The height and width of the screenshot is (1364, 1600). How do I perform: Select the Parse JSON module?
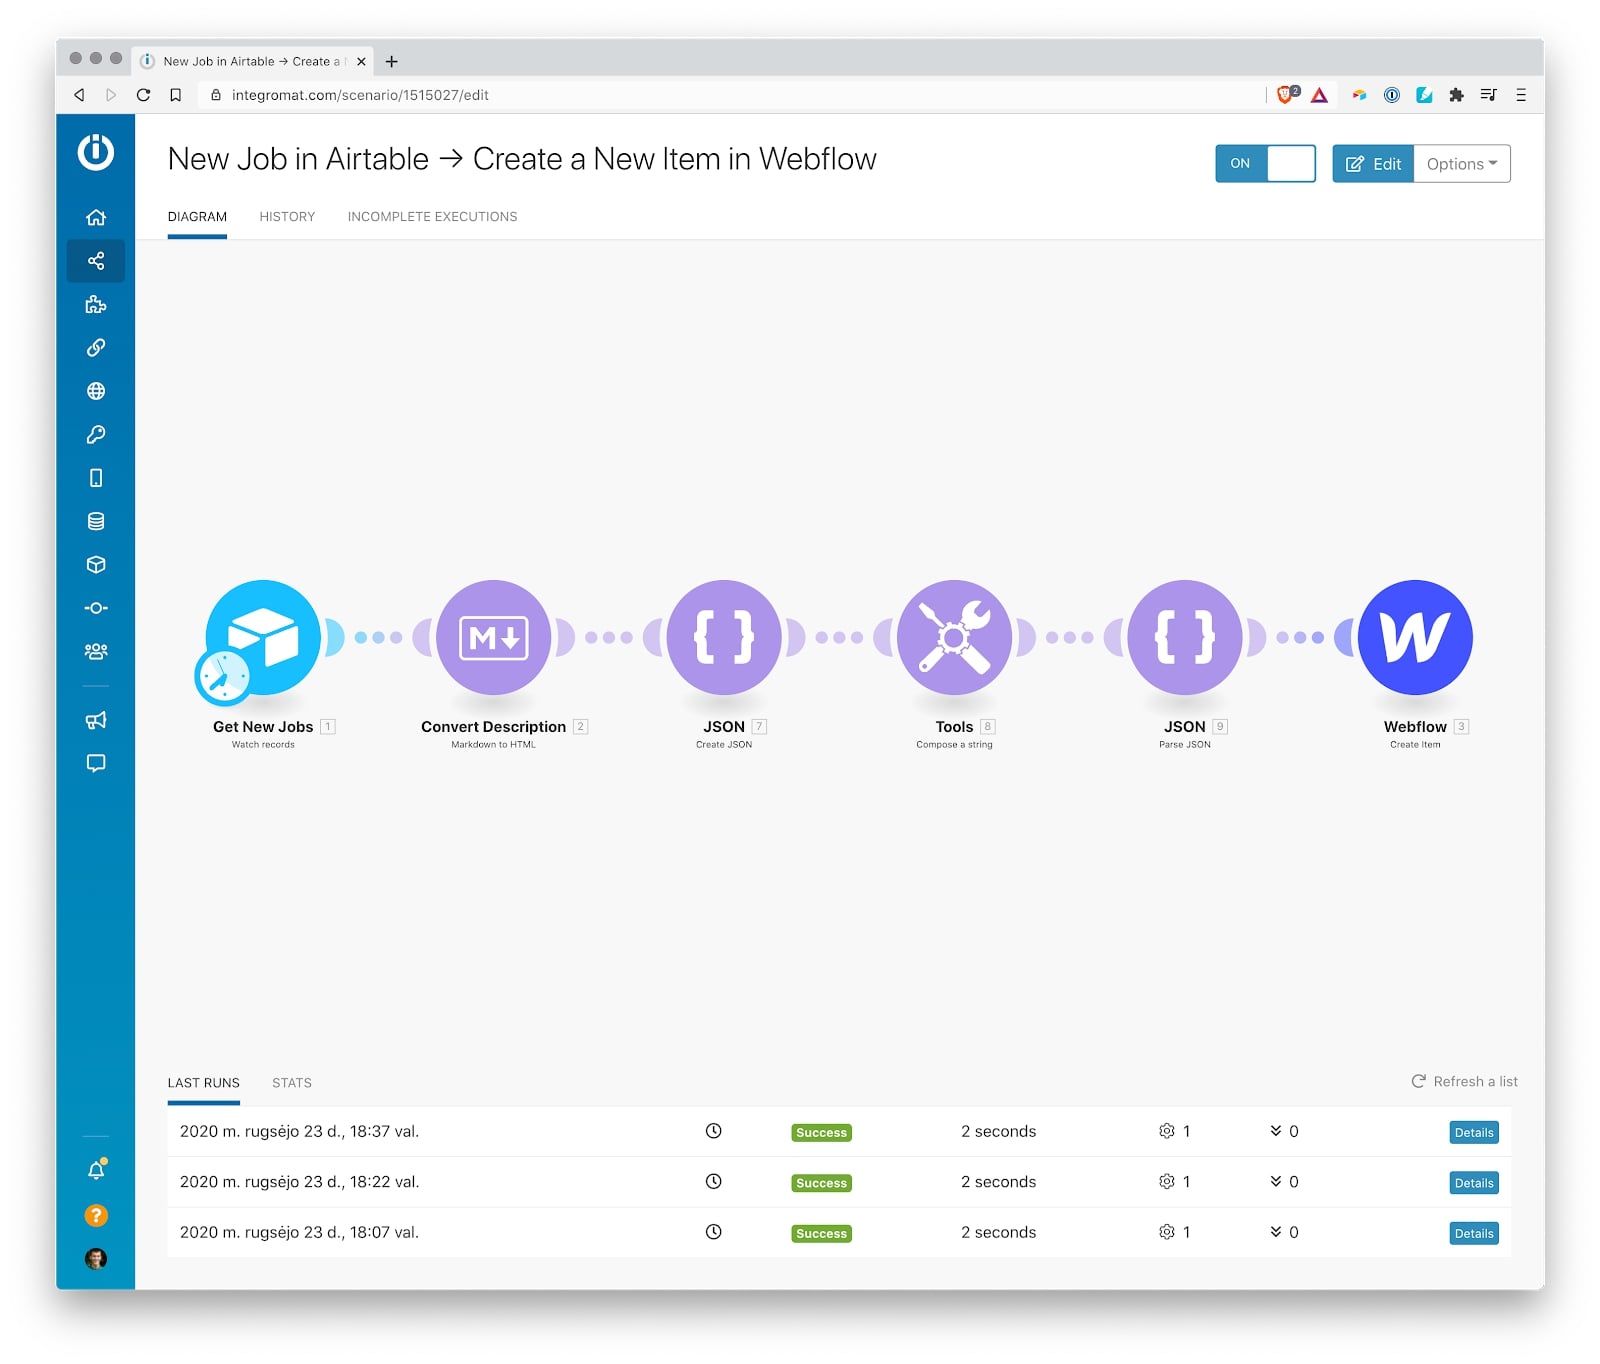[x=1185, y=637]
